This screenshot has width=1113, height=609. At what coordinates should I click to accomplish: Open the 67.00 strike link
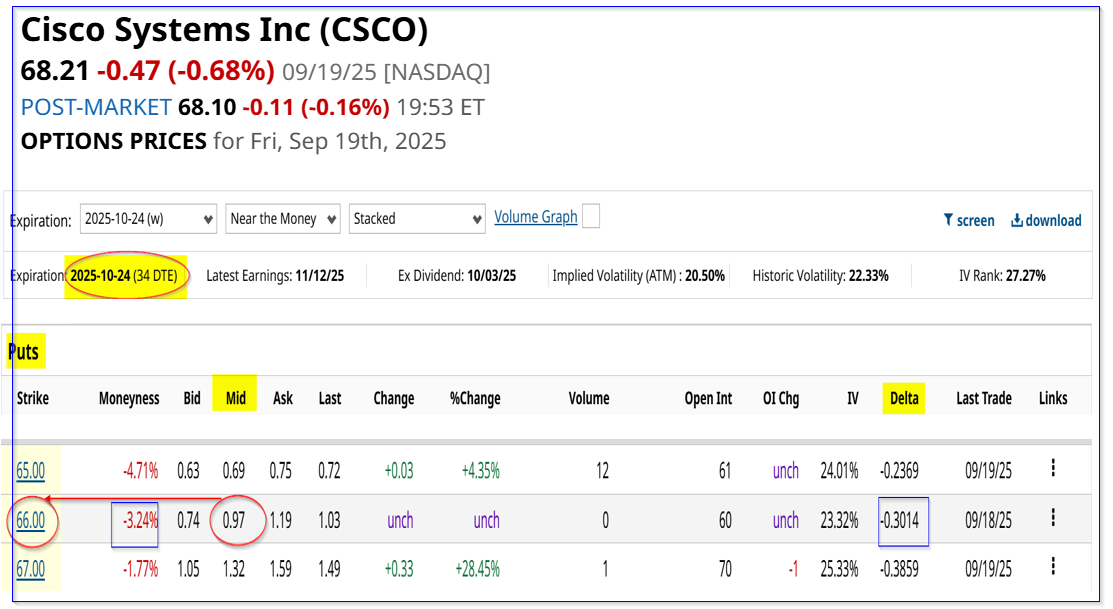31,569
